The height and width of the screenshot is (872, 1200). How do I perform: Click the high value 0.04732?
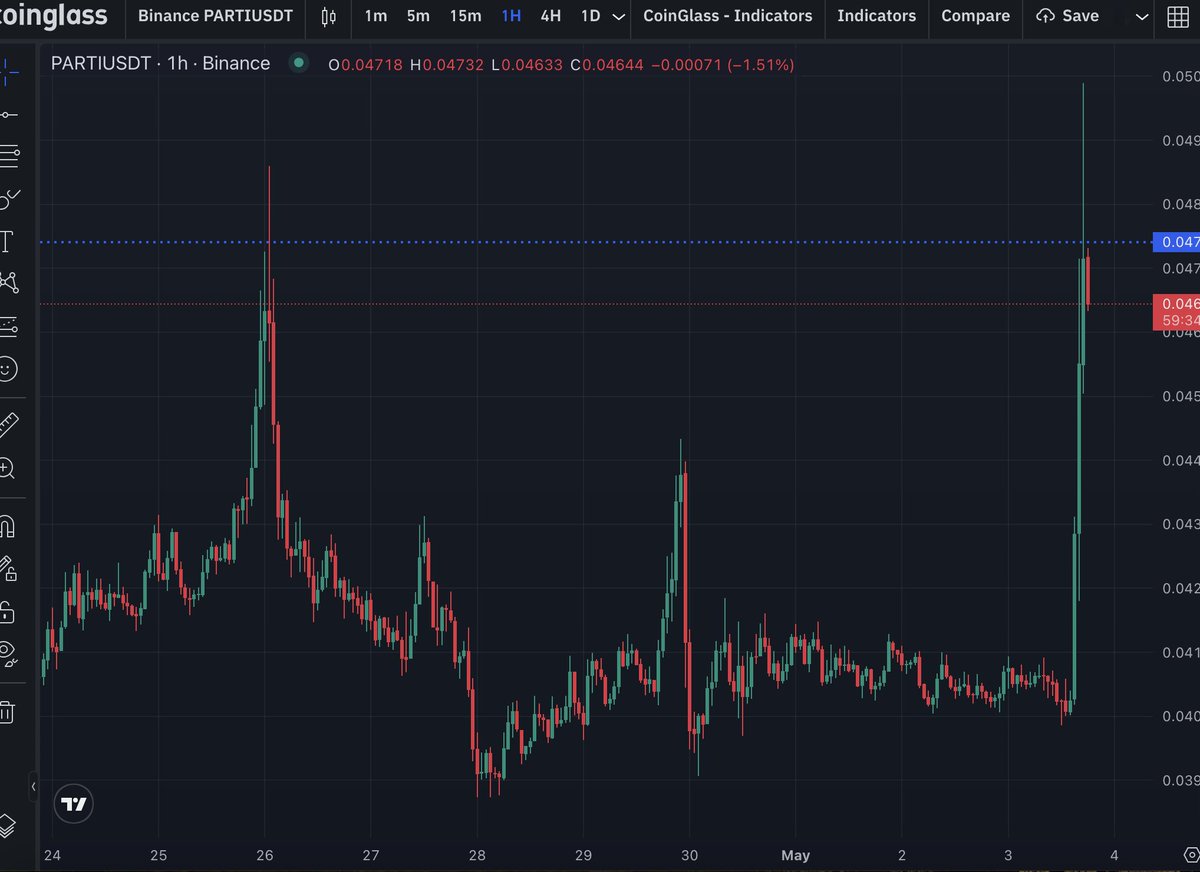click(x=453, y=64)
